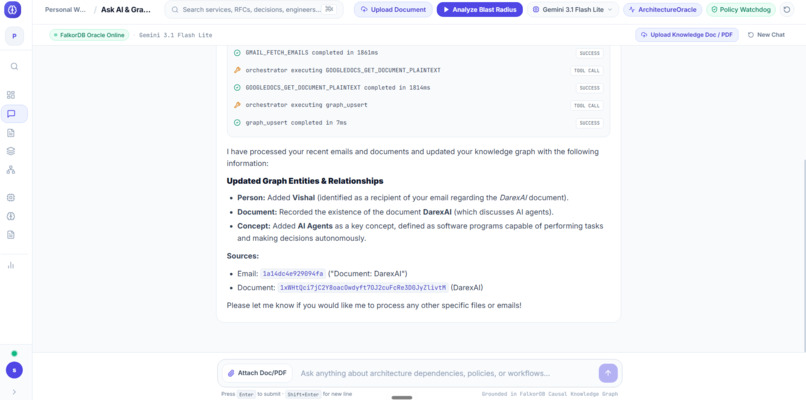Click check icon beside GOOGLEDOCS_GET_DOCUMENT_PLAINTEXT completed
Image resolution: width=806 pixels, height=400 pixels.
237,87
